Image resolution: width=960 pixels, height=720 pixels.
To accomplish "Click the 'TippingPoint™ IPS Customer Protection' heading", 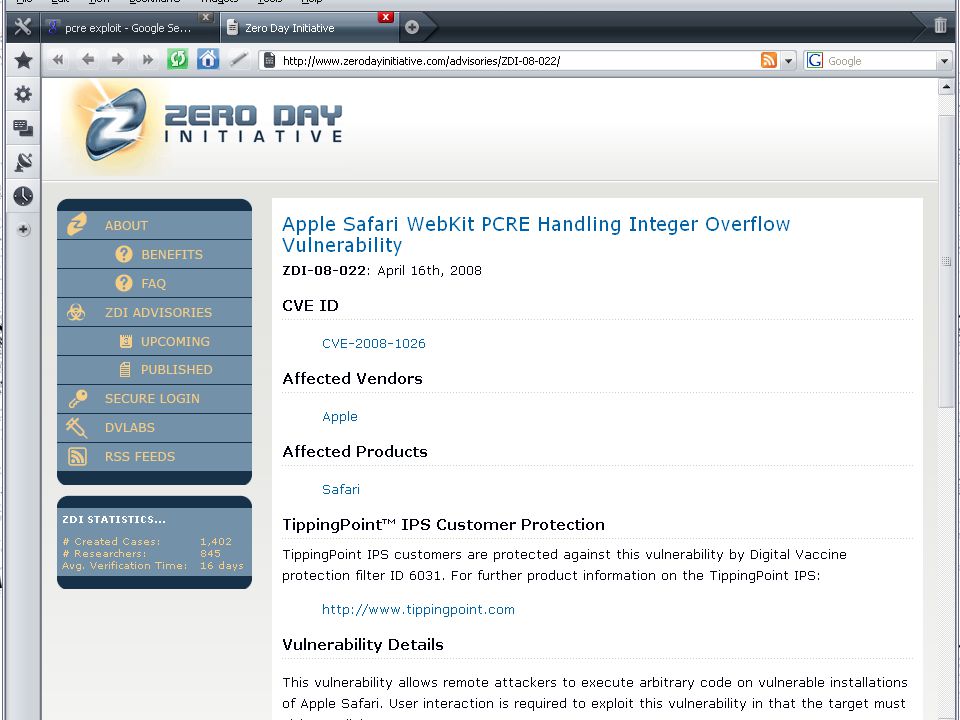I will tap(443, 525).
